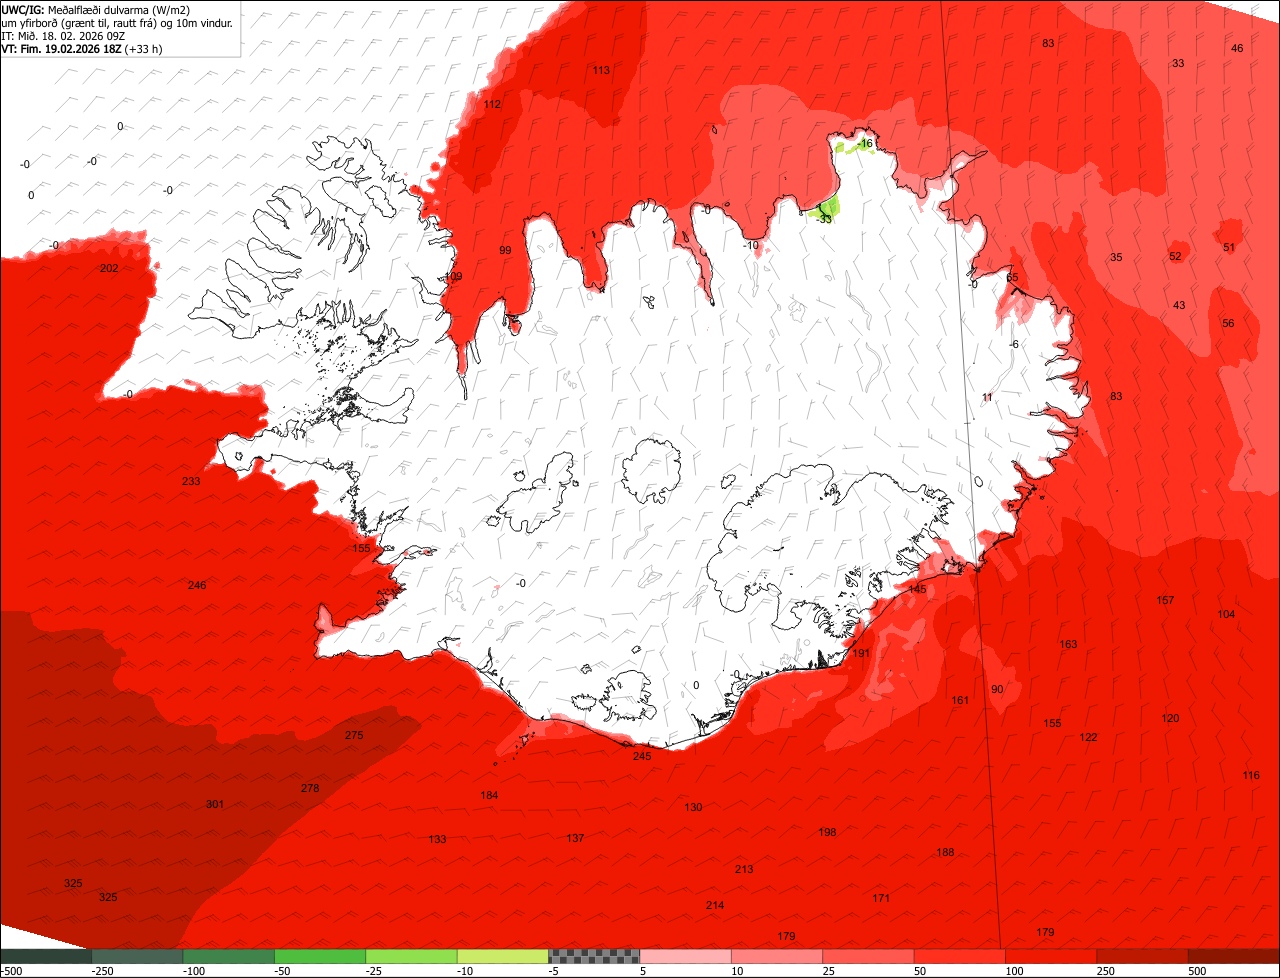Select the 'IT: Mið. 18. 02. 2026 09Z' line
The height and width of the screenshot is (978, 1280).
pos(62,35)
